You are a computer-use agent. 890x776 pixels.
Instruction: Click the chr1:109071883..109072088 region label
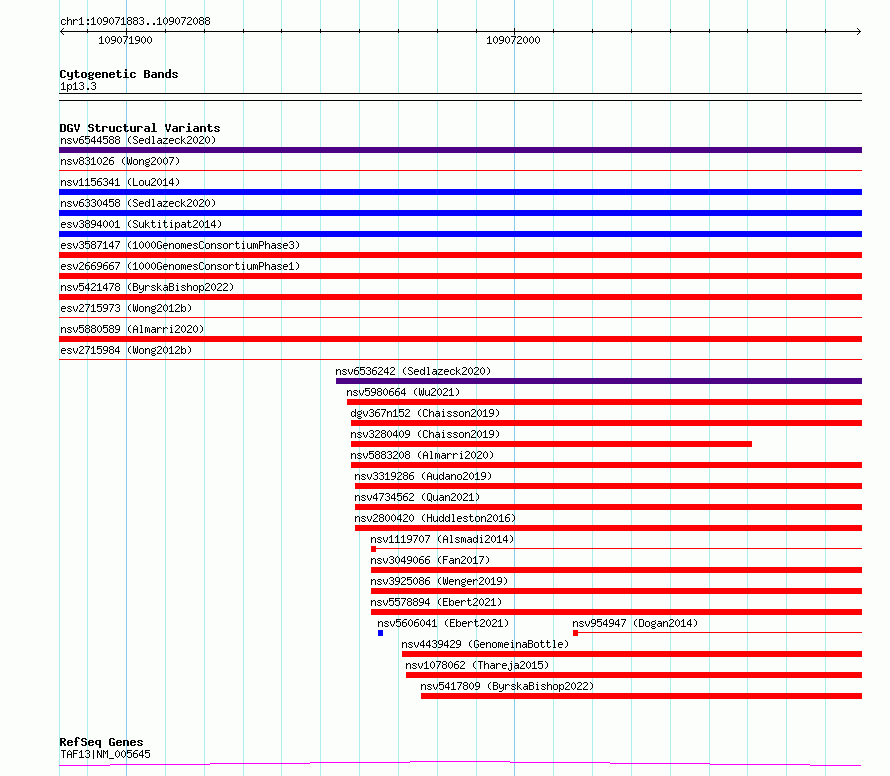click(135, 21)
